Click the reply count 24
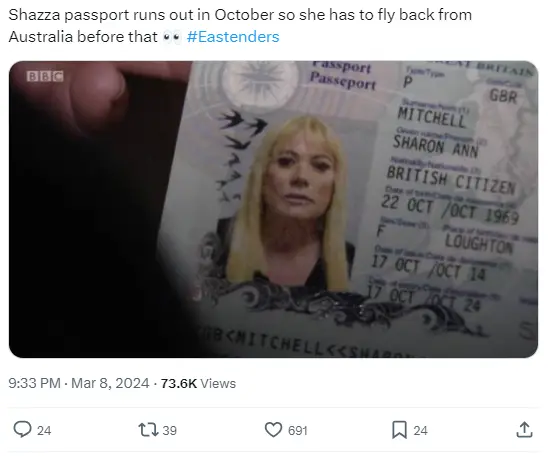Image resolution: width=552 pixels, height=456 pixels. click(x=44, y=431)
